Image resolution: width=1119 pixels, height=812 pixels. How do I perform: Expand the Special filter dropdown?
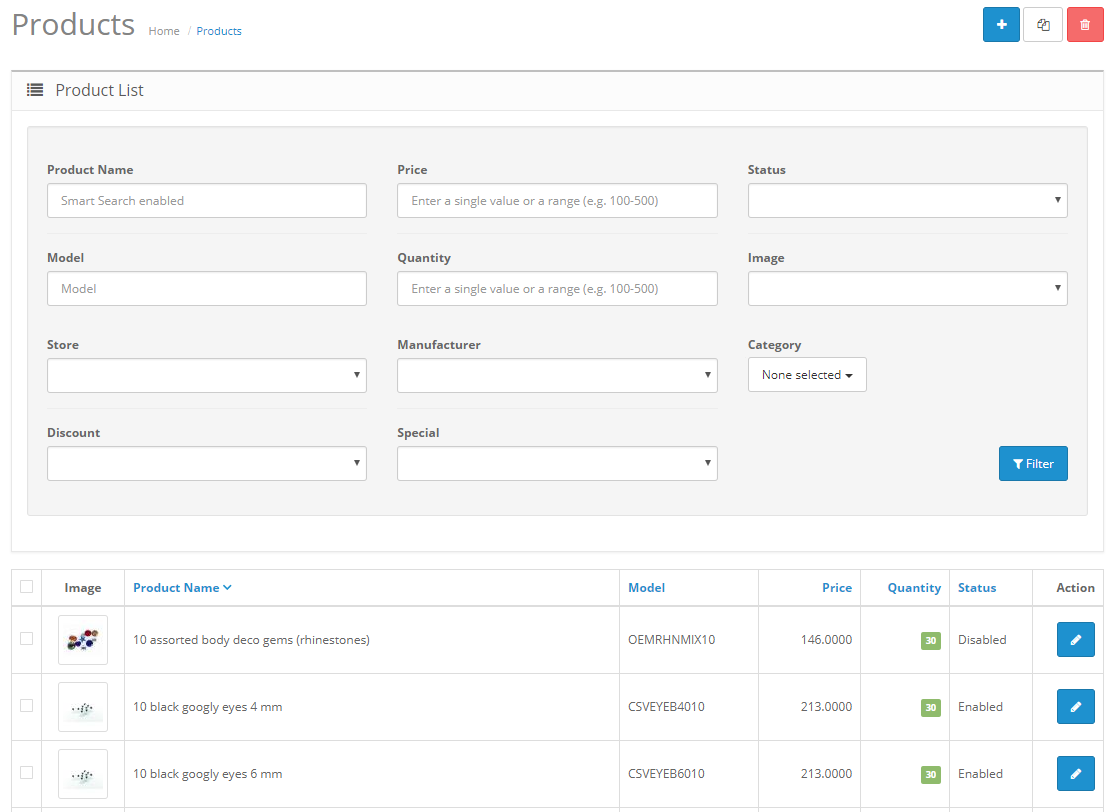(x=557, y=463)
